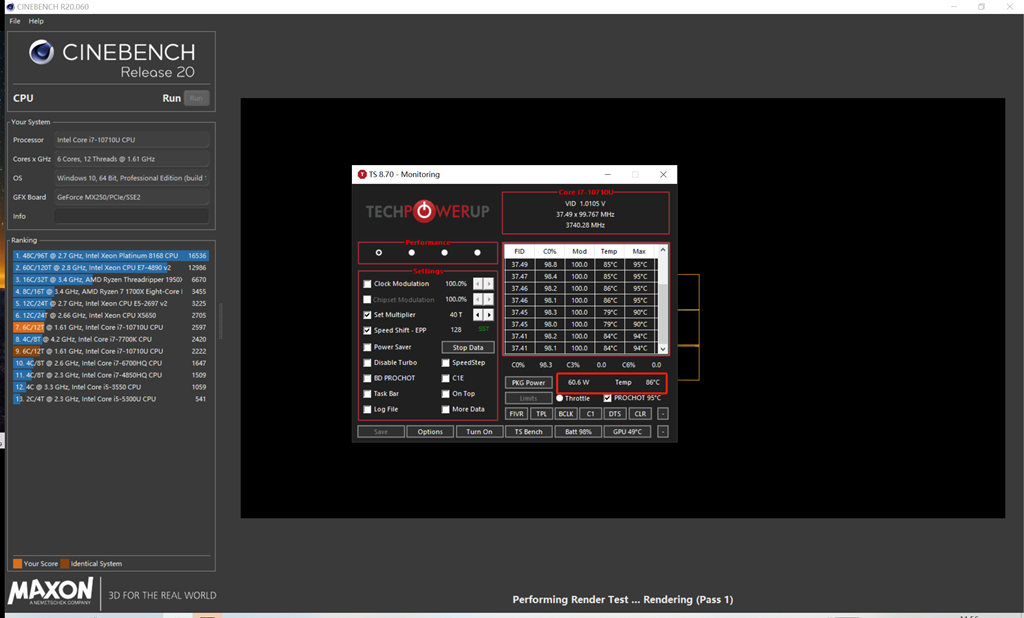Decrease Set Multiplier with left arrow

[x=477, y=315]
